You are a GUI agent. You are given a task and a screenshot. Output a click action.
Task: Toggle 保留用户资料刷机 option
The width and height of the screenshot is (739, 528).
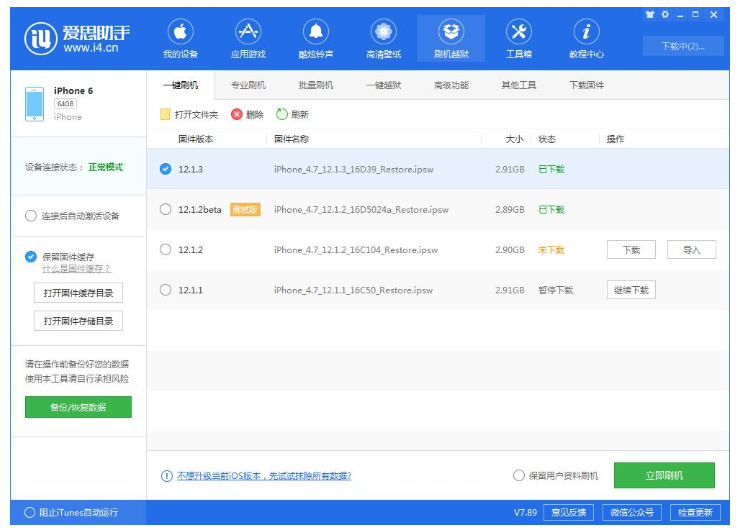pyautogui.click(x=519, y=475)
